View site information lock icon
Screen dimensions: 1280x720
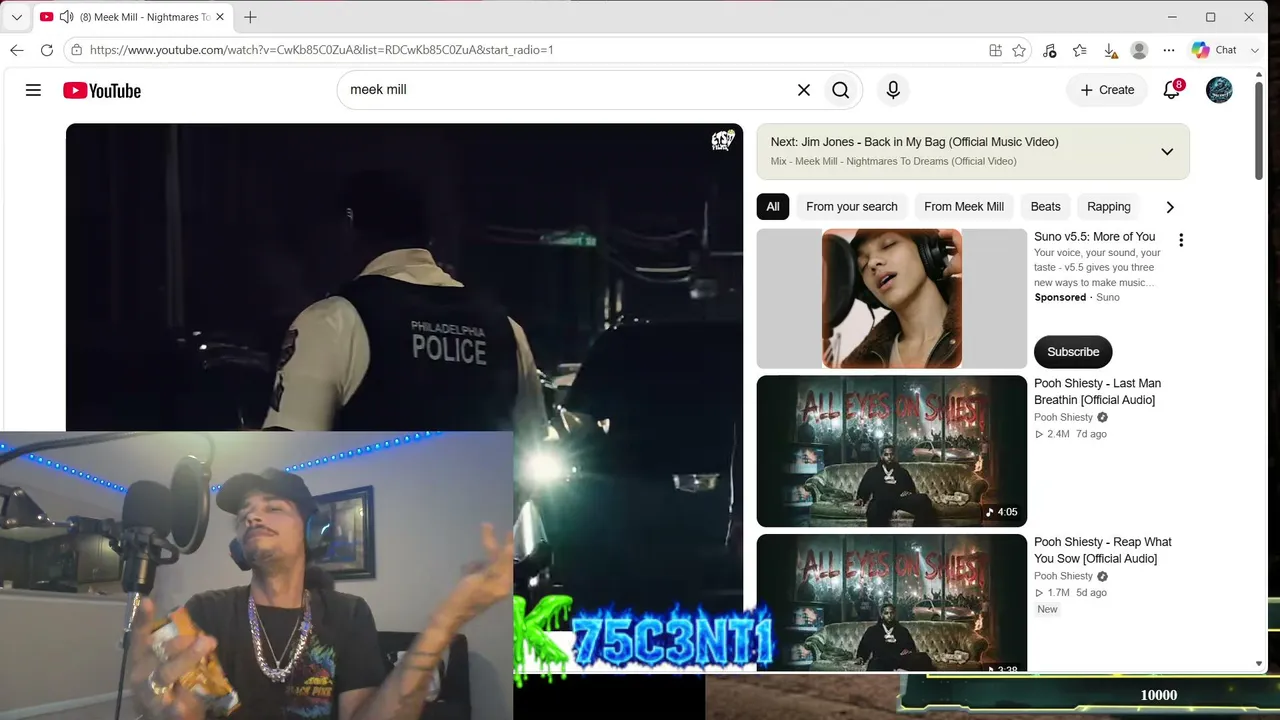pos(77,50)
